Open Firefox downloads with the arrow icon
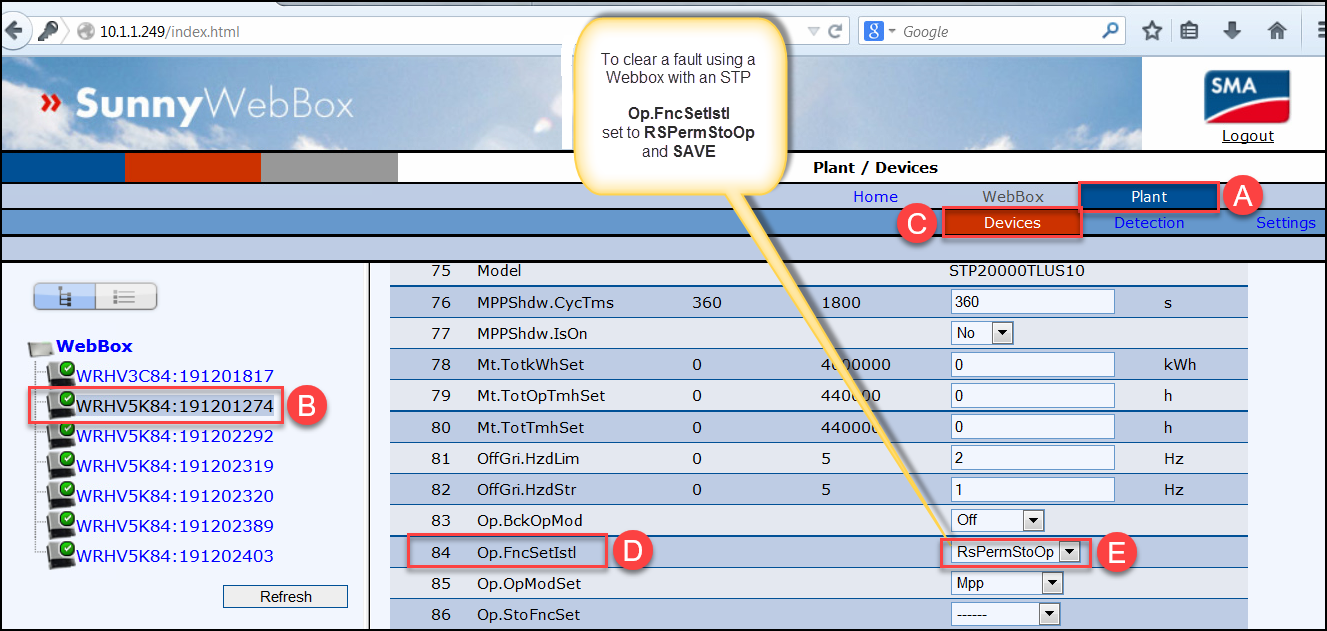This screenshot has height=631, width=1327. [x=1232, y=31]
